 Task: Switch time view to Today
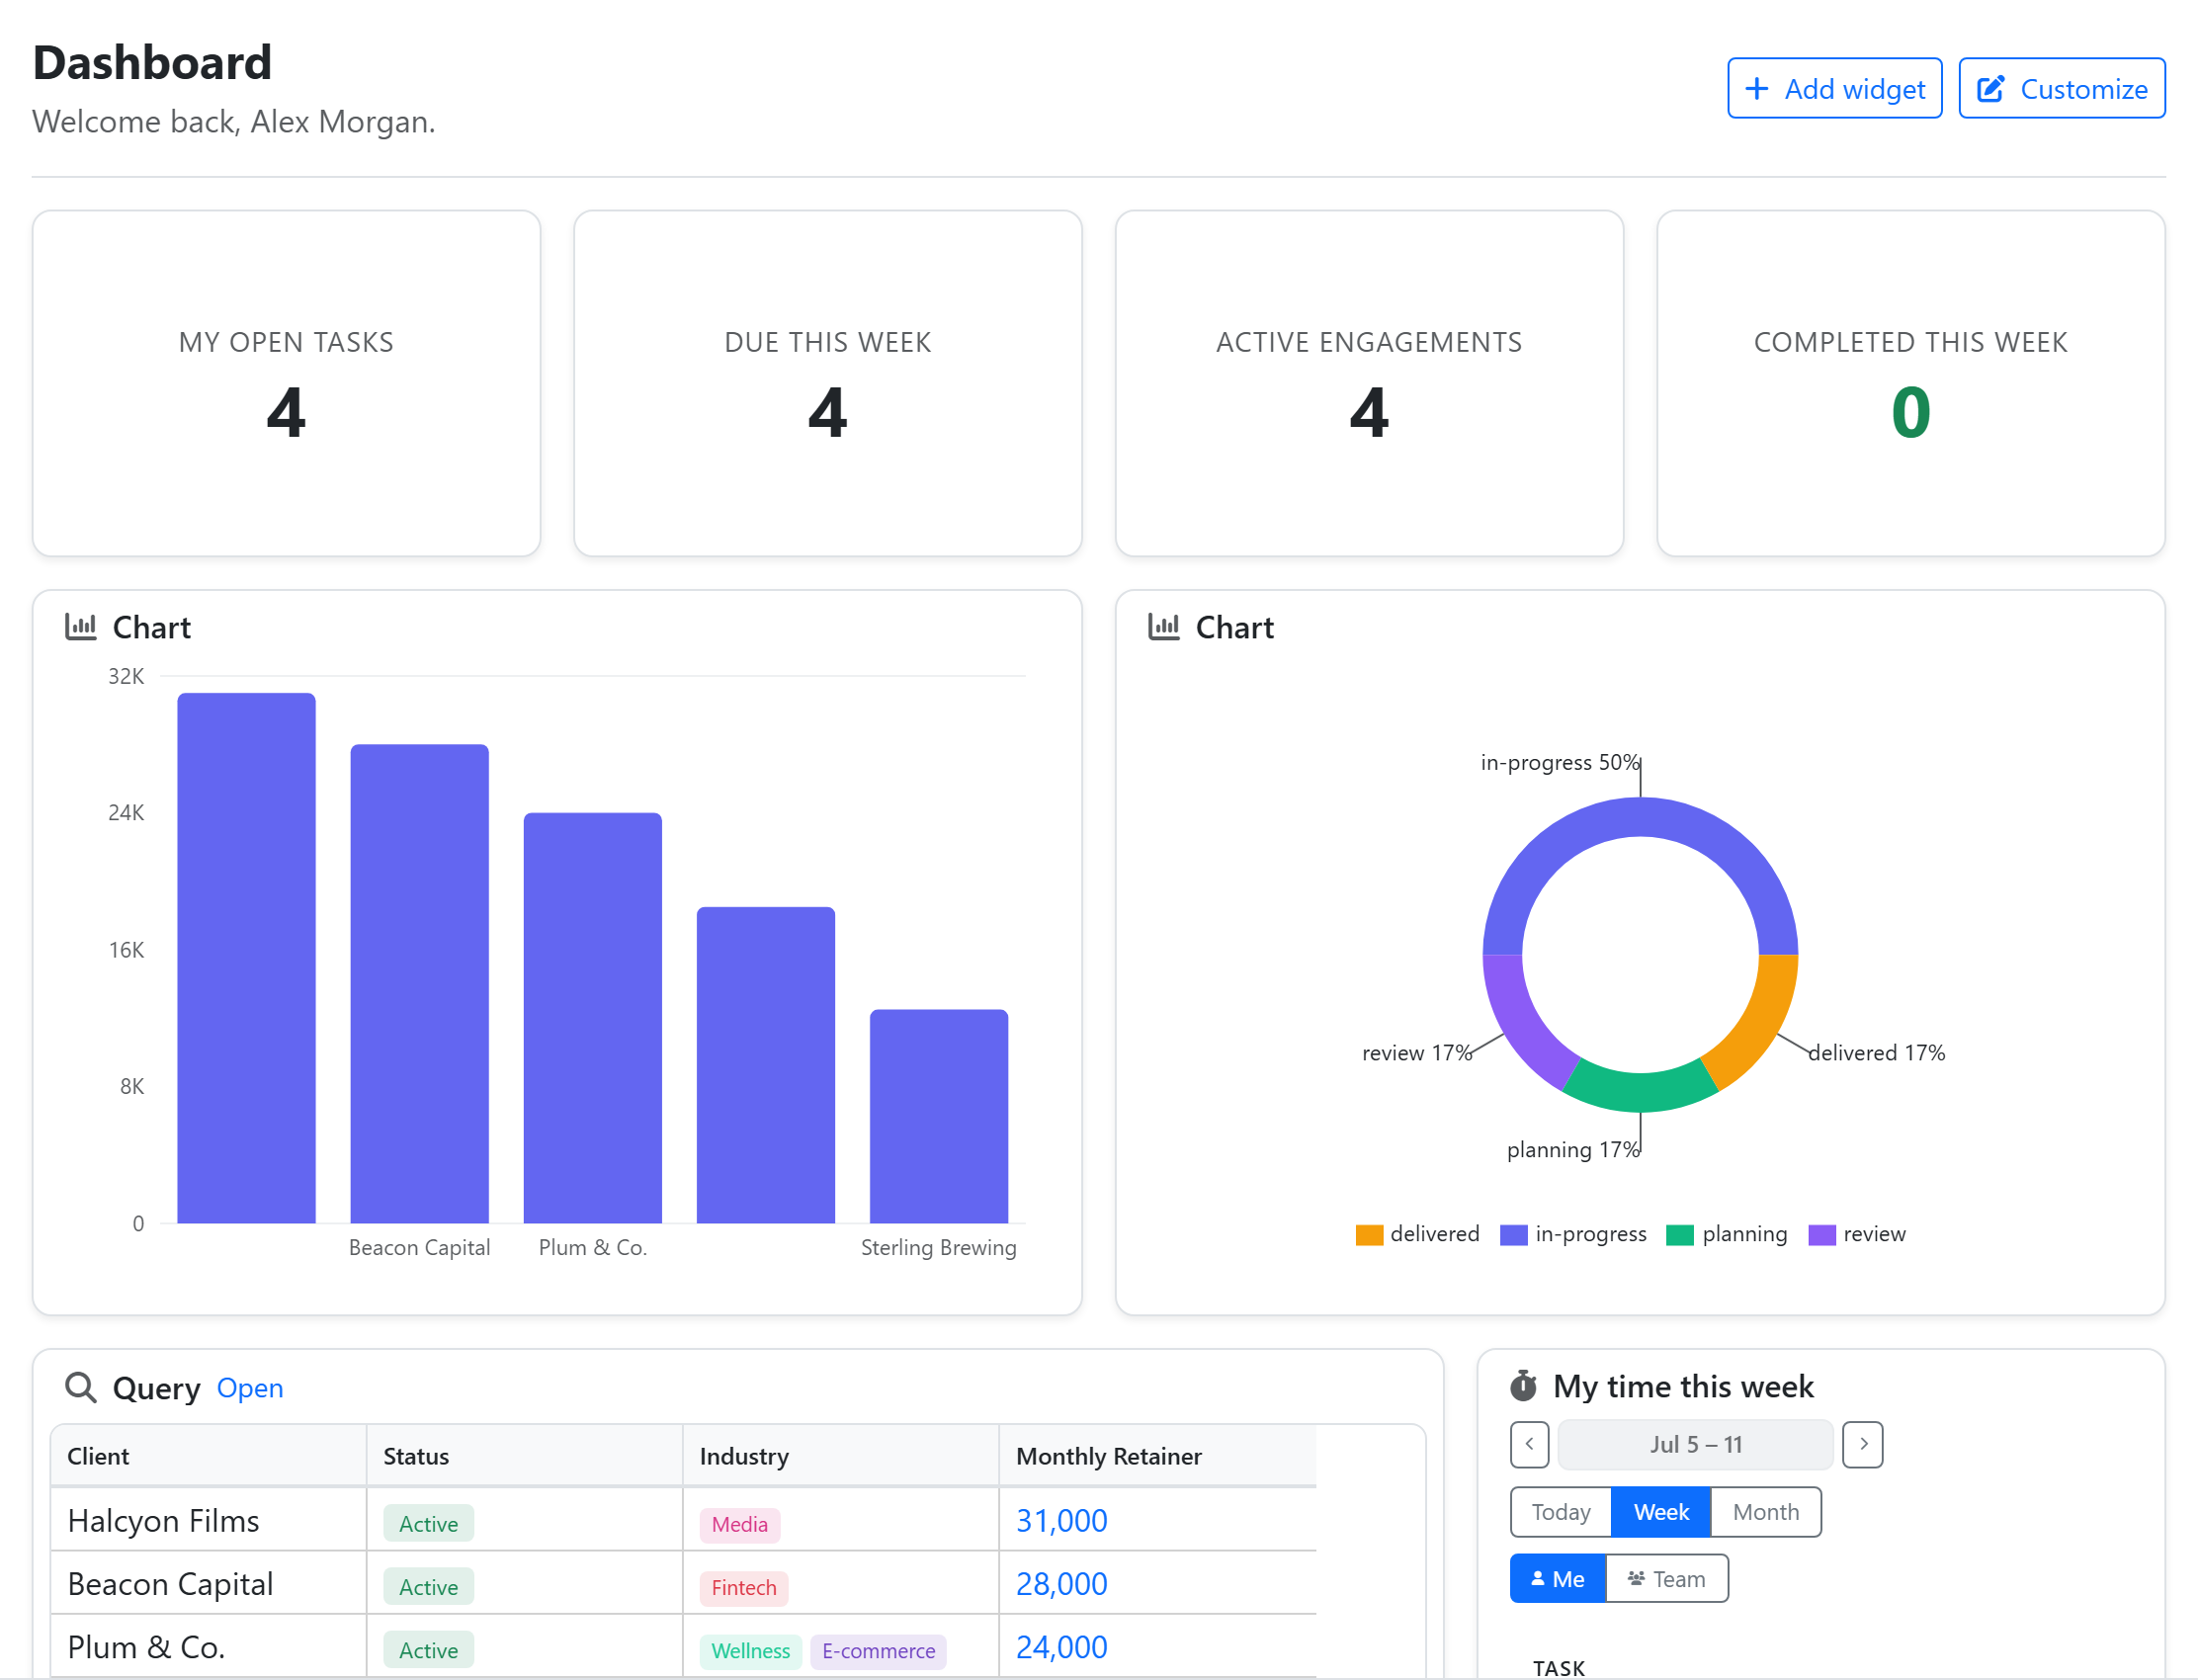1561,1511
